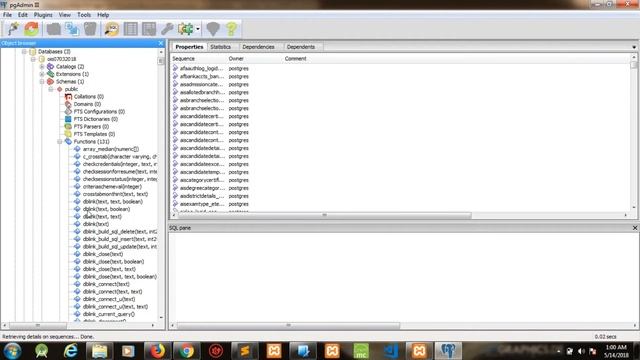Collapse the Databases (3) tree node
Screen dimensions: 640x360
tap(24, 51)
